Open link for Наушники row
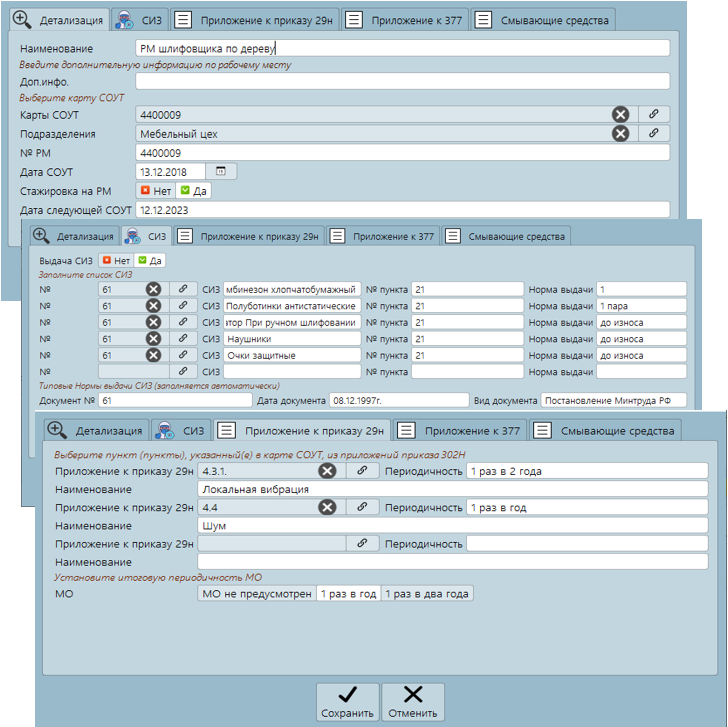 coord(183,338)
